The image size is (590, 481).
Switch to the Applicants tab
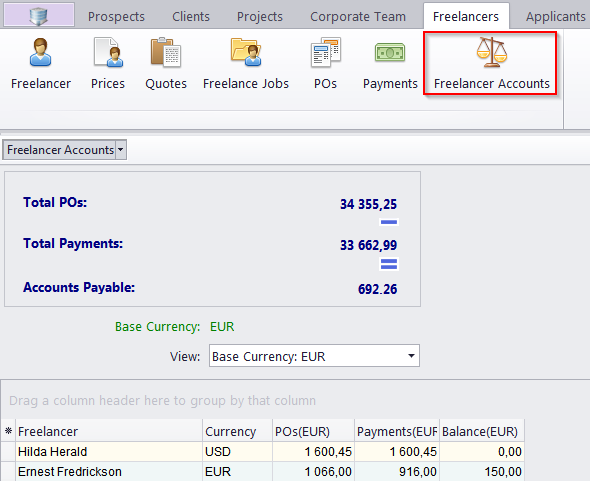[555, 17]
